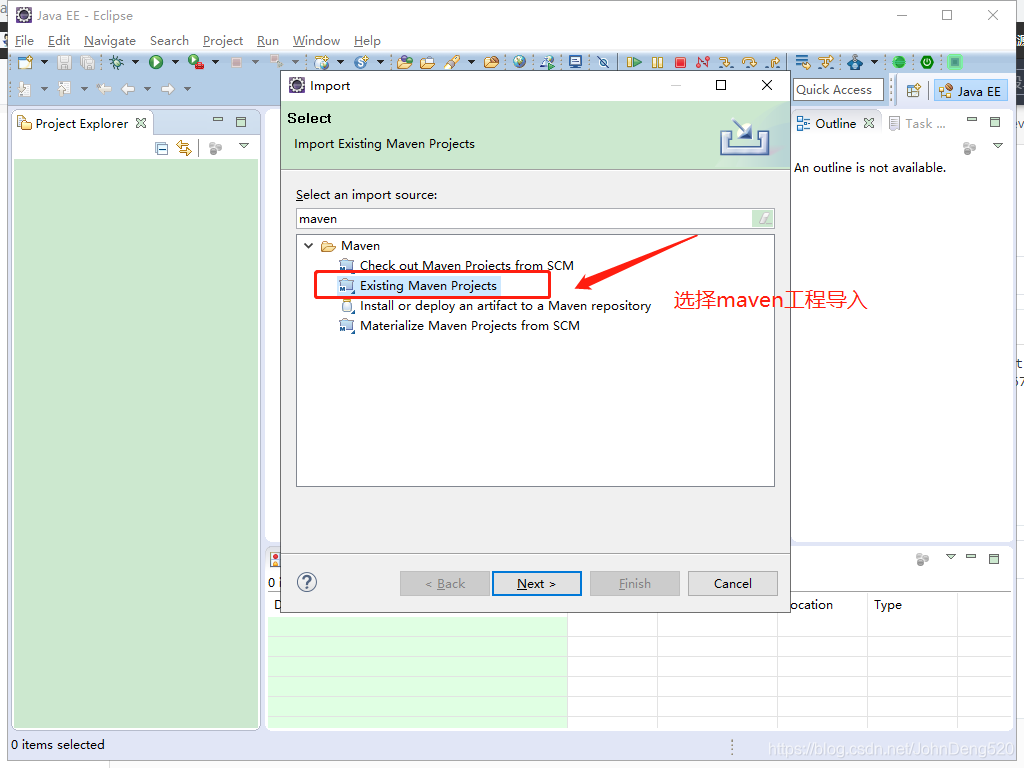The width and height of the screenshot is (1024, 768).
Task: Click the red Terminate icon
Action: point(680,62)
